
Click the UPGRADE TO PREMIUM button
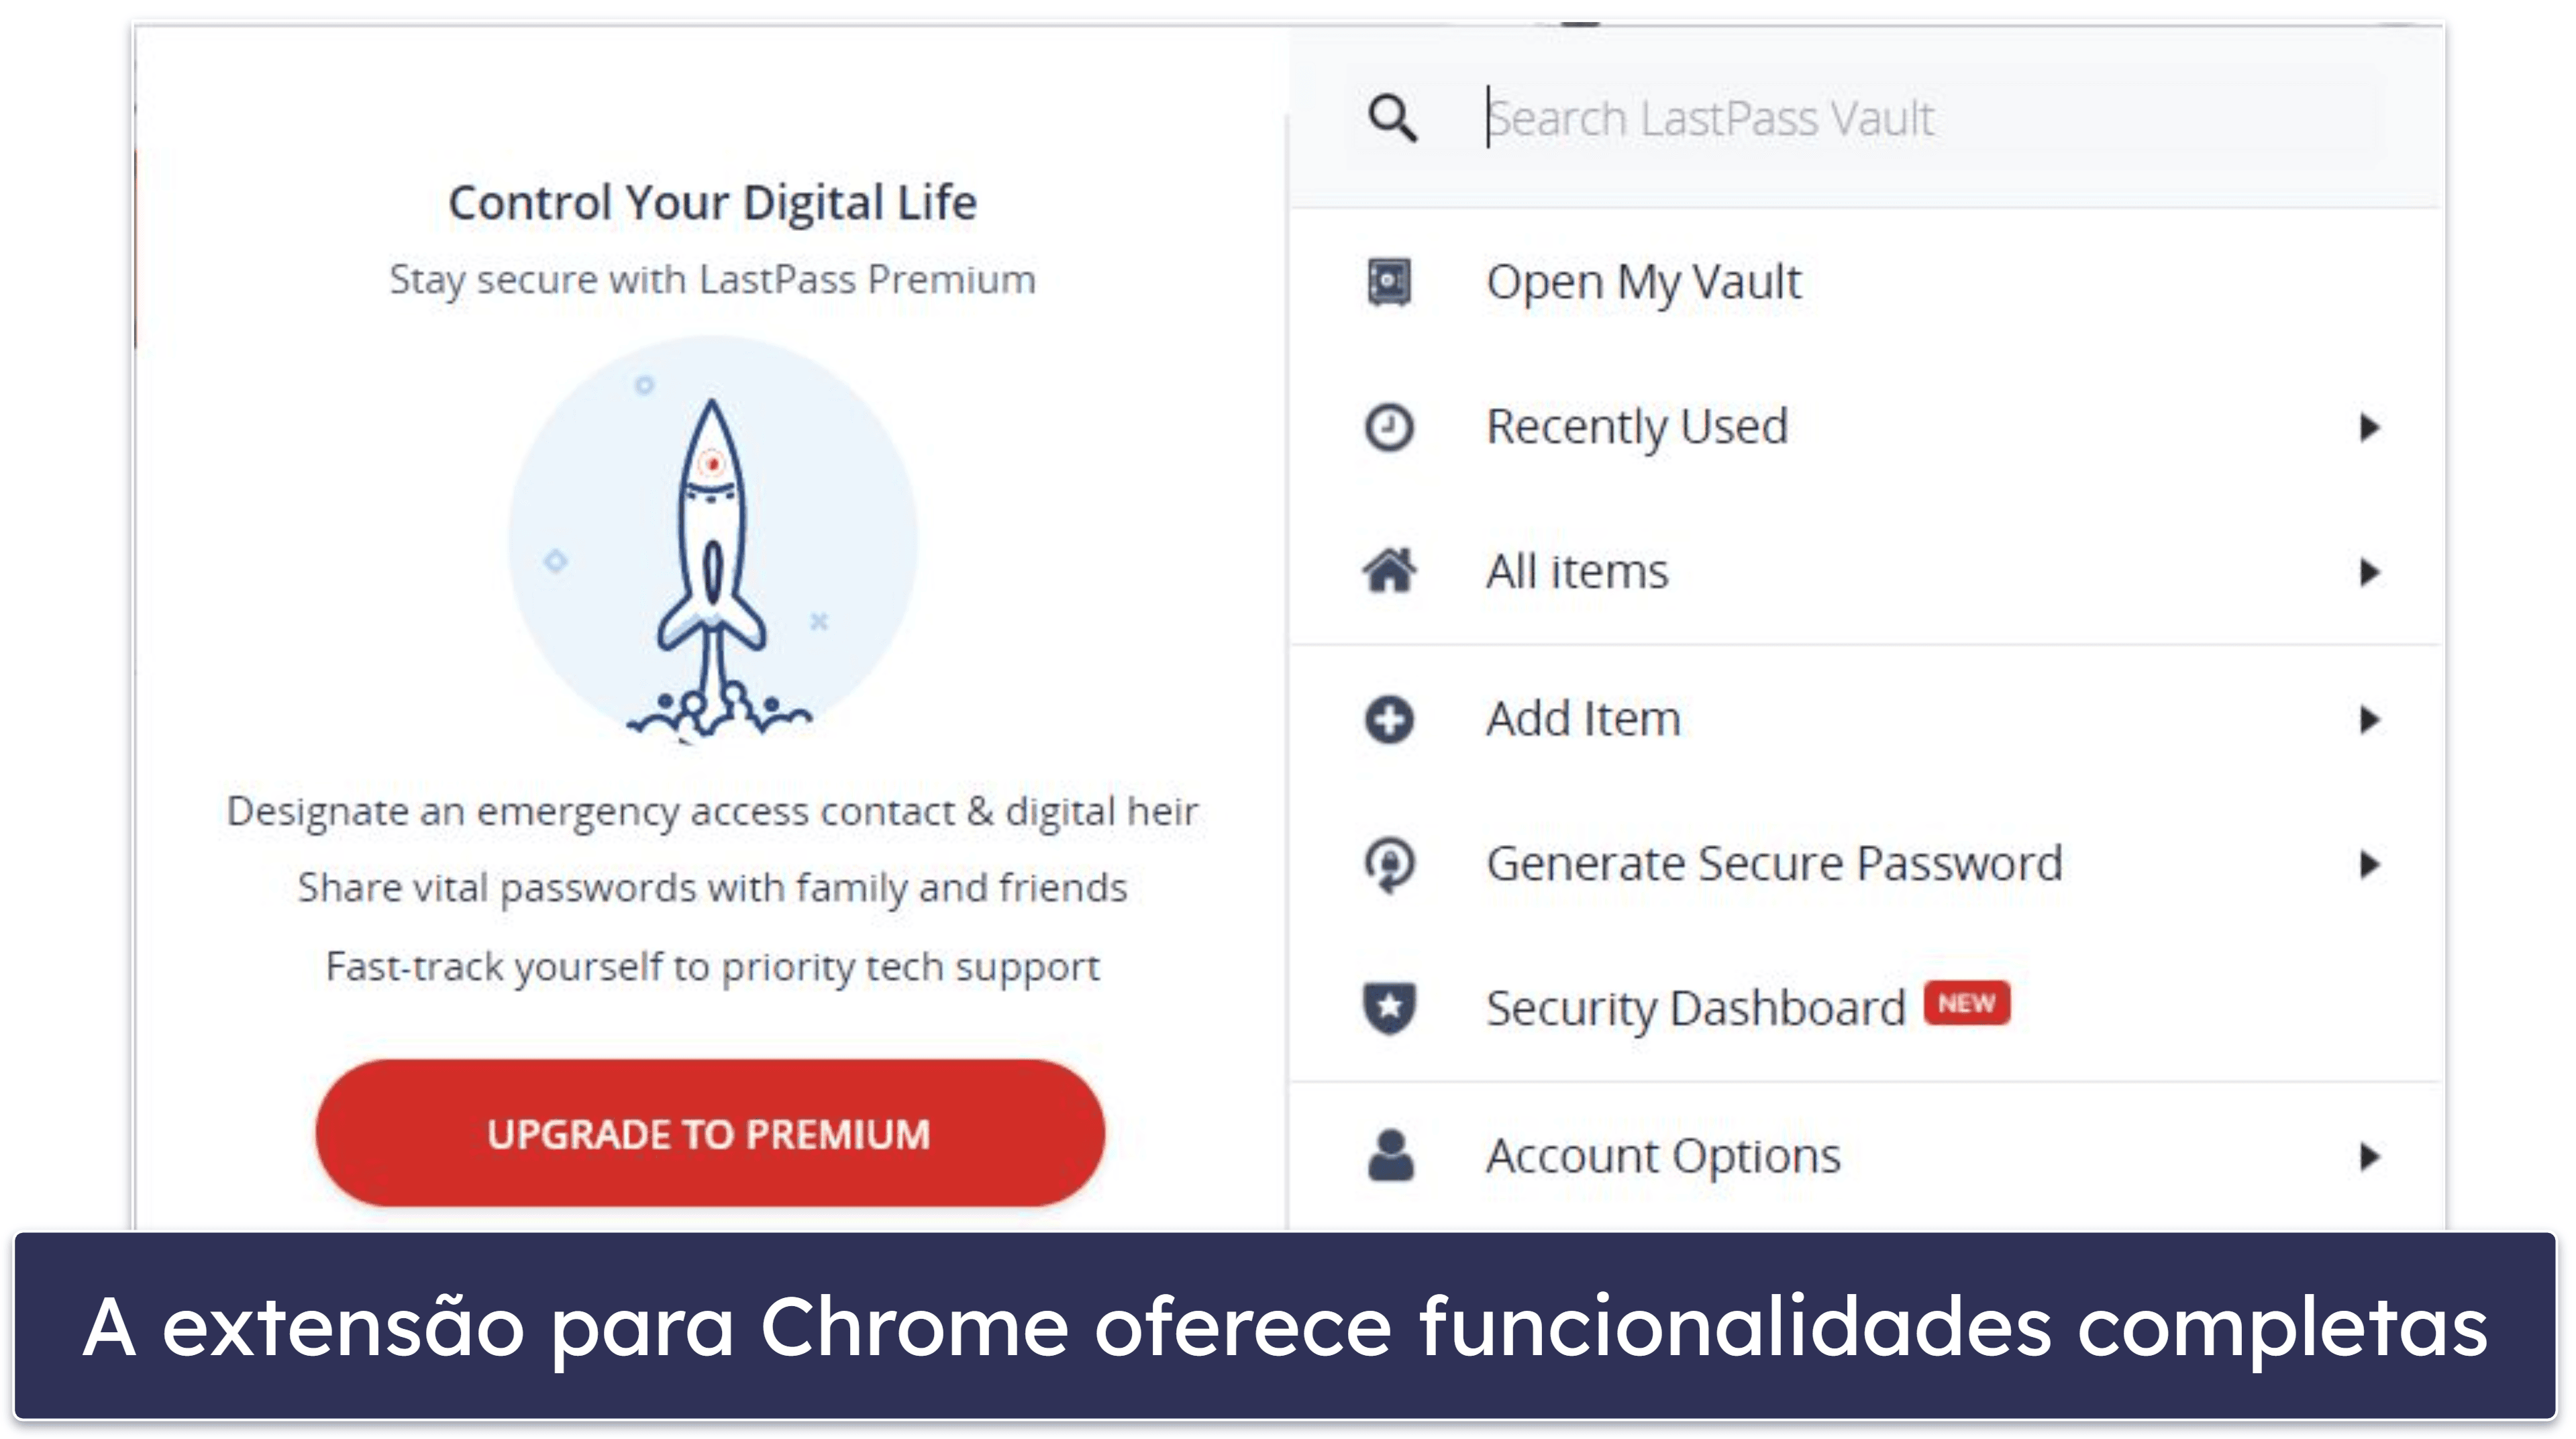coord(711,1133)
